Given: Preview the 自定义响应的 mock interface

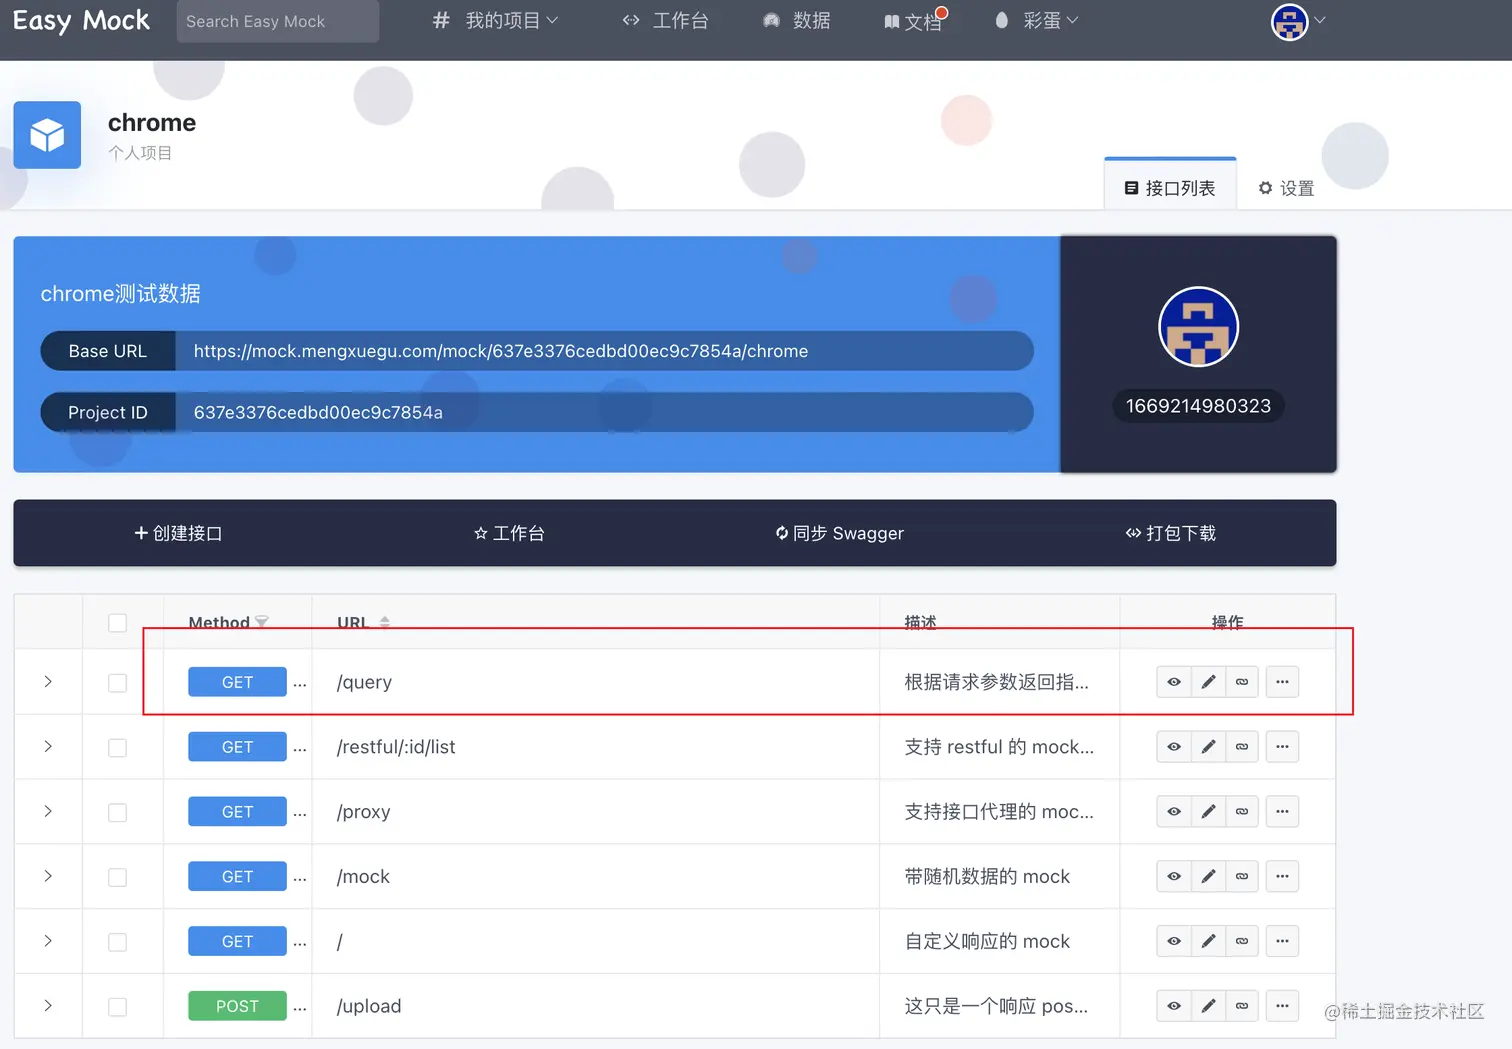Looking at the screenshot, I should 1174,941.
